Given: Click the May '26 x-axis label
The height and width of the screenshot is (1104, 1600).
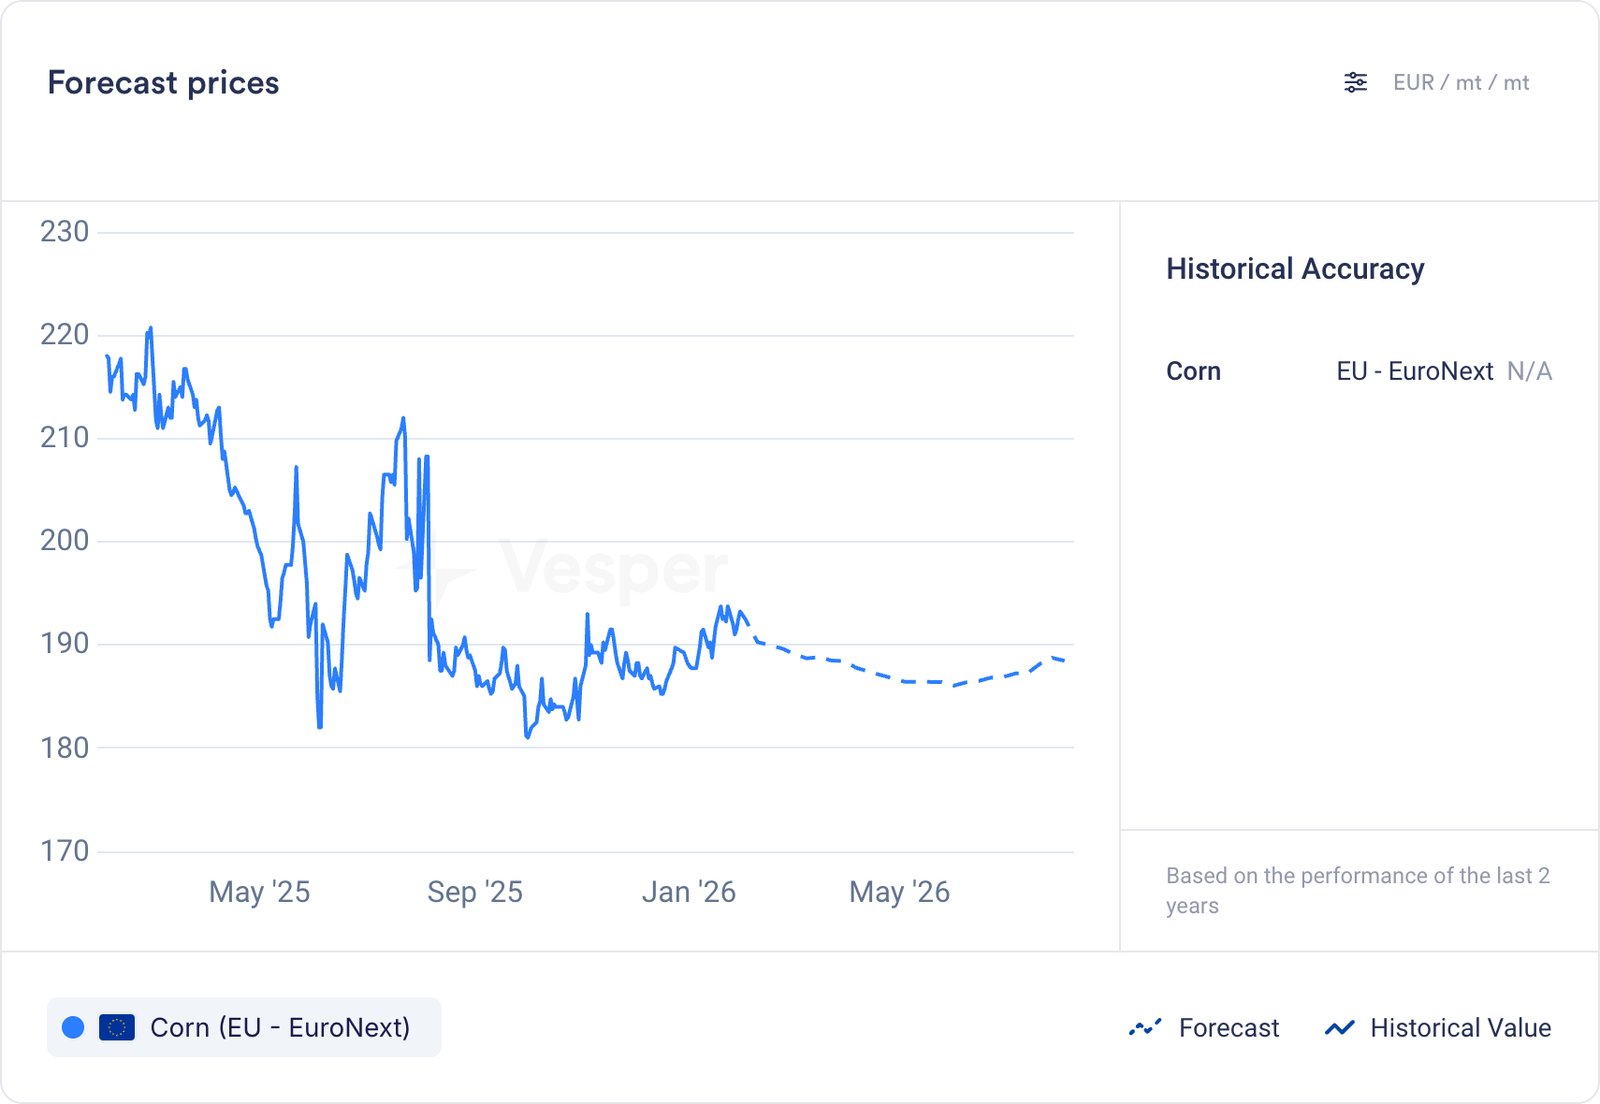Looking at the screenshot, I should (x=899, y=891).
